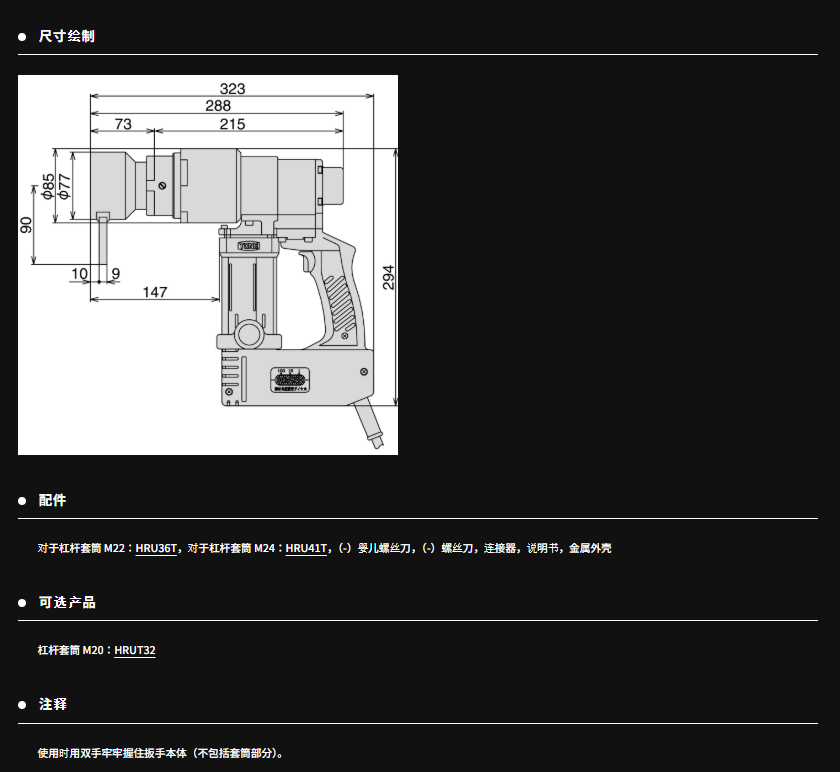This screenshot has width=840, height=772.
Task: Click the bullet beside 配件 heading
Action: pyautogui.click(x=22, y=501)
